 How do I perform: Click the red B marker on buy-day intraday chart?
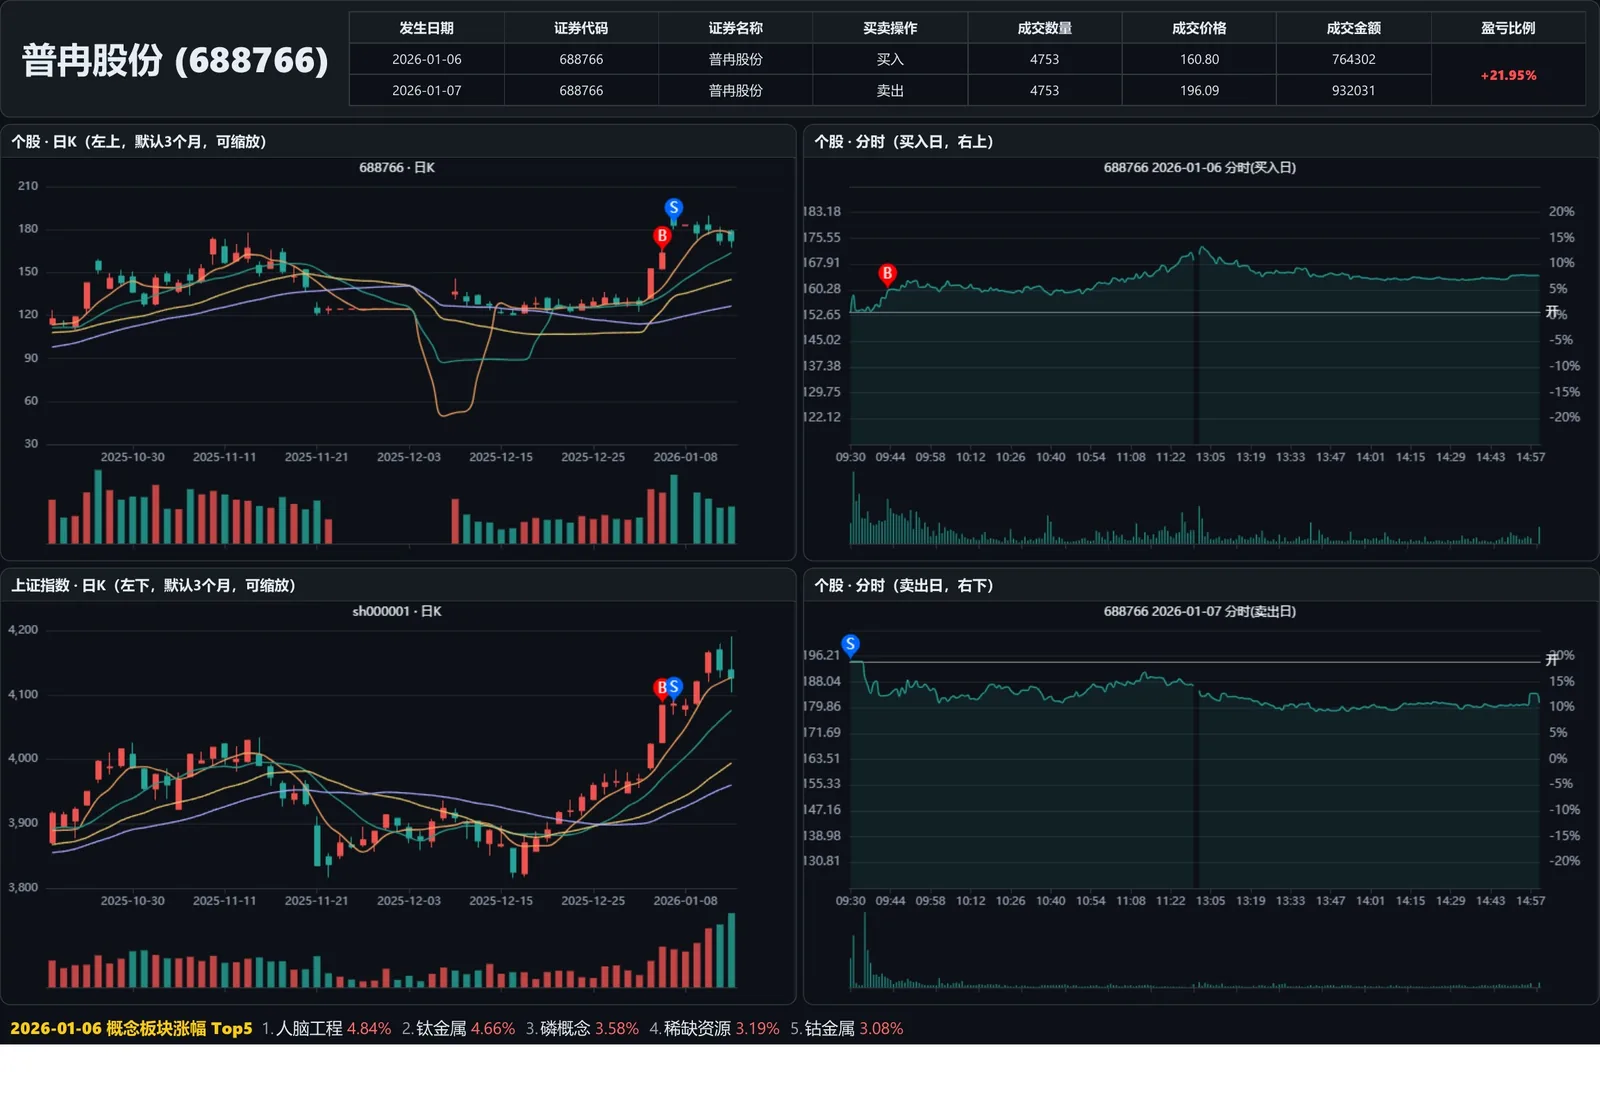(x=886, y=273)
